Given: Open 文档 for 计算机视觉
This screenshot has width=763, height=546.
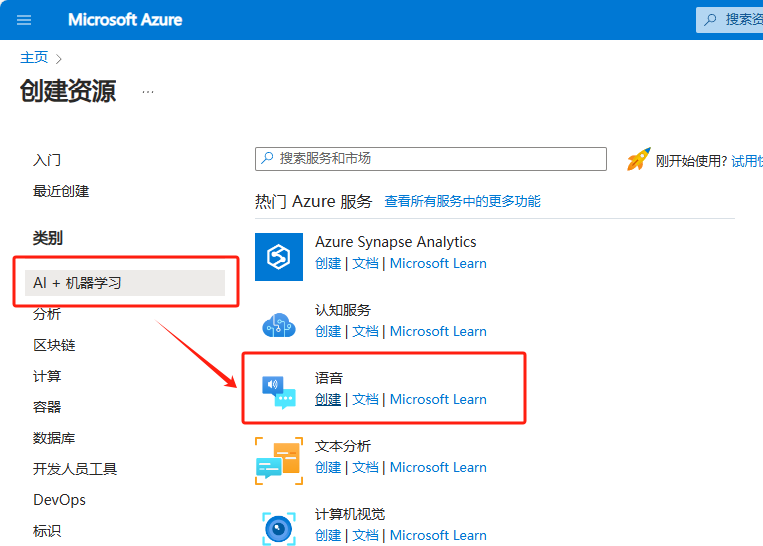Looking at the screenshot, I should coord(365,535).
